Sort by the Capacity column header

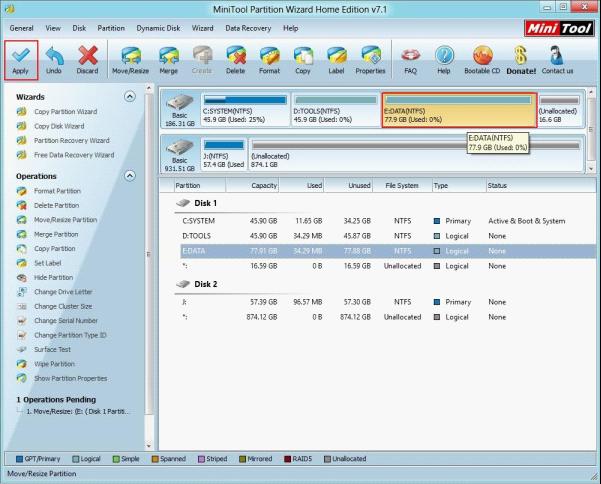click(x=252, y=185)
